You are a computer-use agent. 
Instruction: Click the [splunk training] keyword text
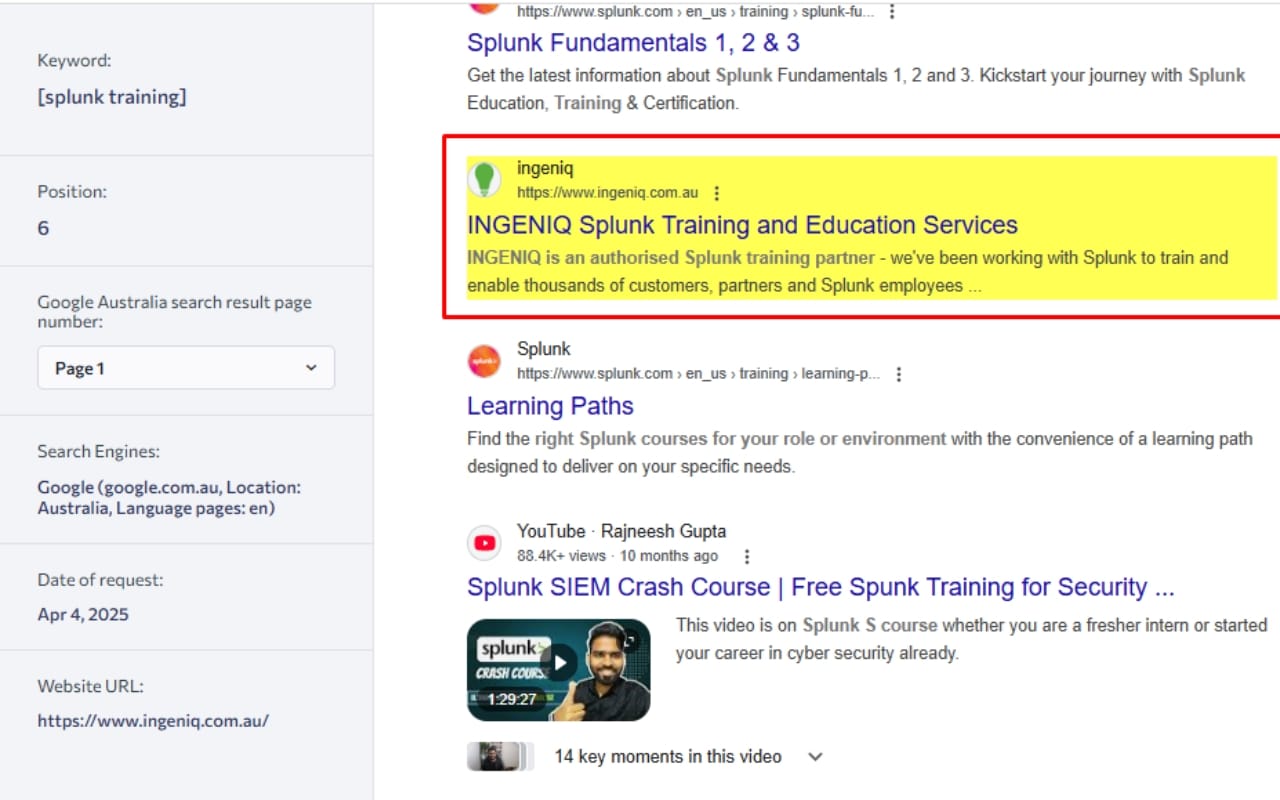112,97
